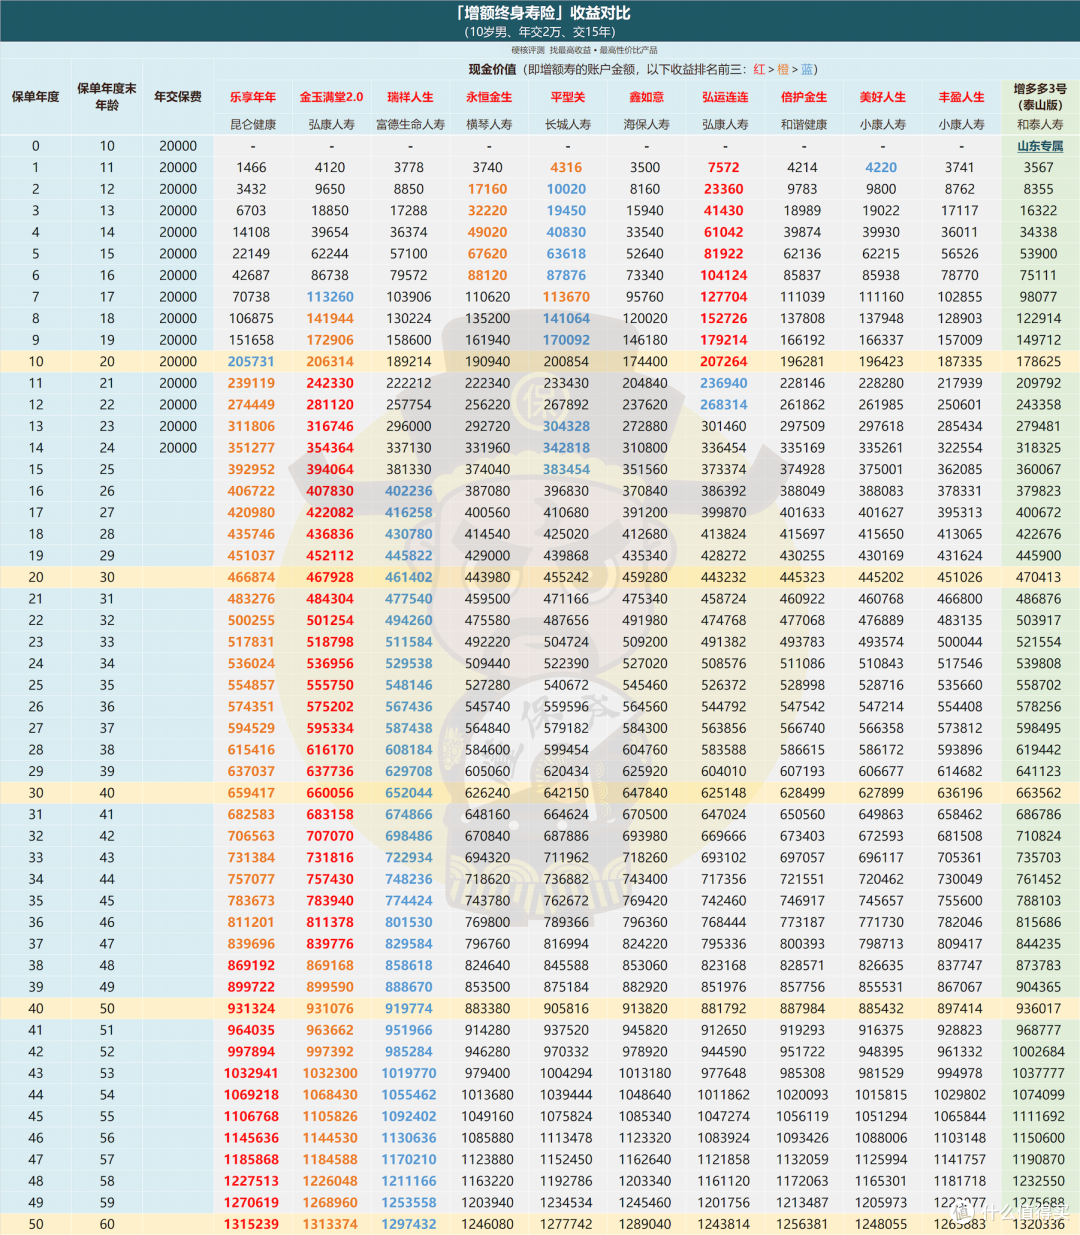Viewport: 1080px width, 1235px height.
Task: Click the blue 205731 cell in 乐享年年
Action: [251, 362]
